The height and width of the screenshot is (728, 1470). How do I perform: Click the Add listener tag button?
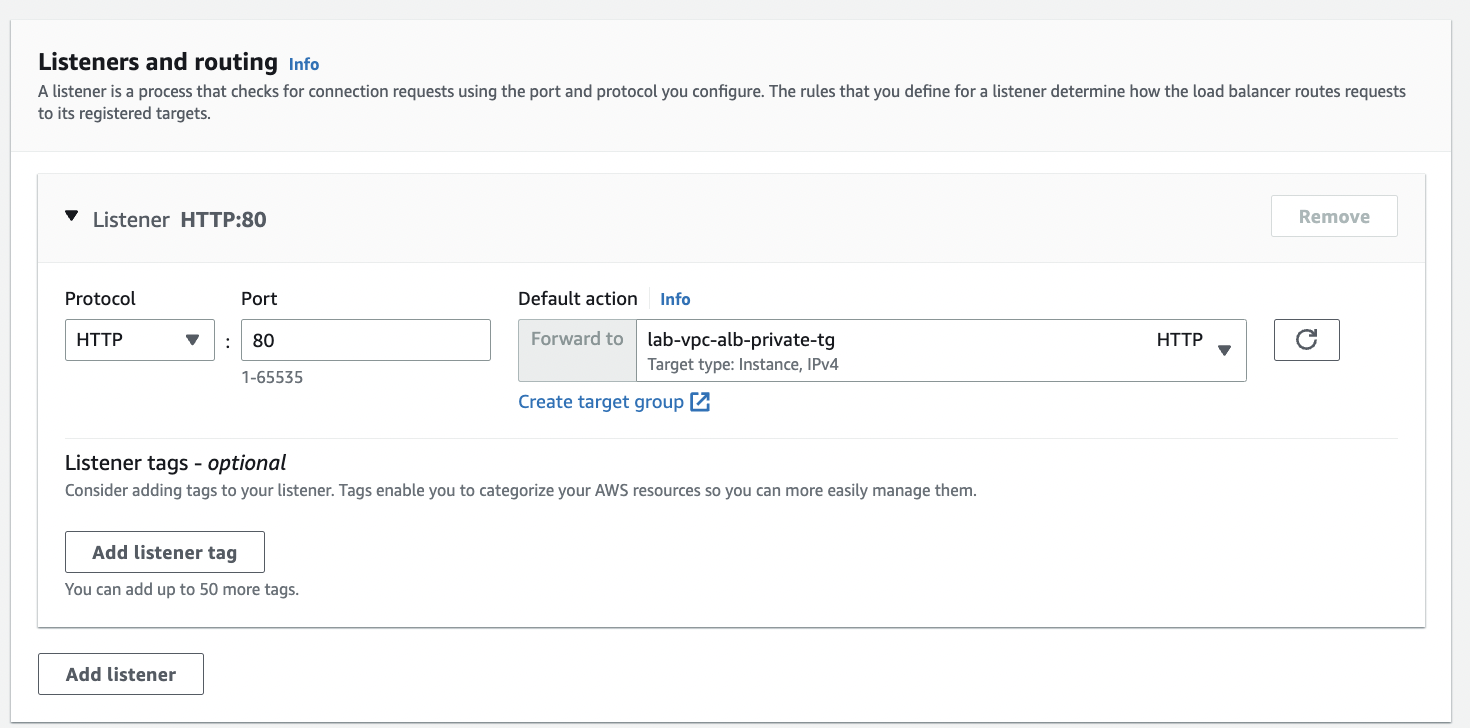pos(164,552)
